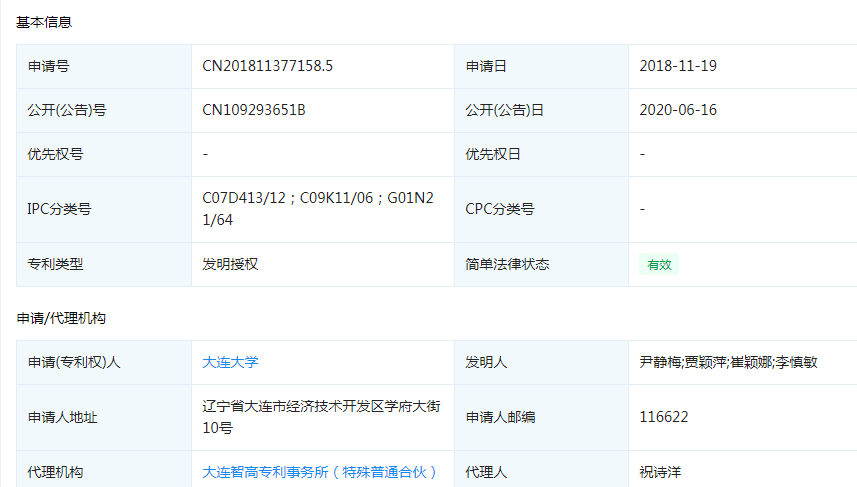857x487 pixels.
Task: Click the publication date 2020-06-16
Action: [678, 110]
